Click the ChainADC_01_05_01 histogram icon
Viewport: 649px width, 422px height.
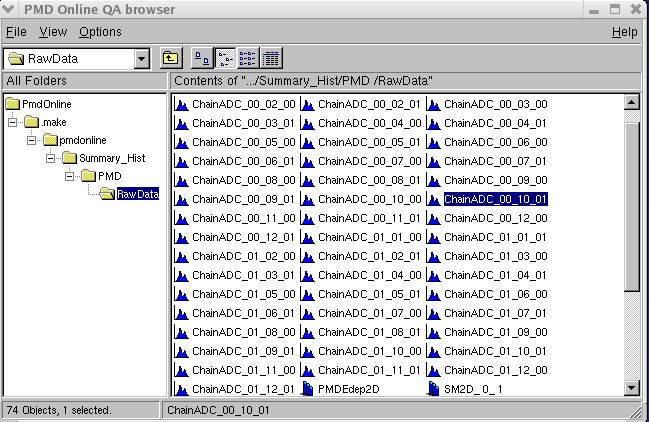pyautogui.click(x=307, y=295)
